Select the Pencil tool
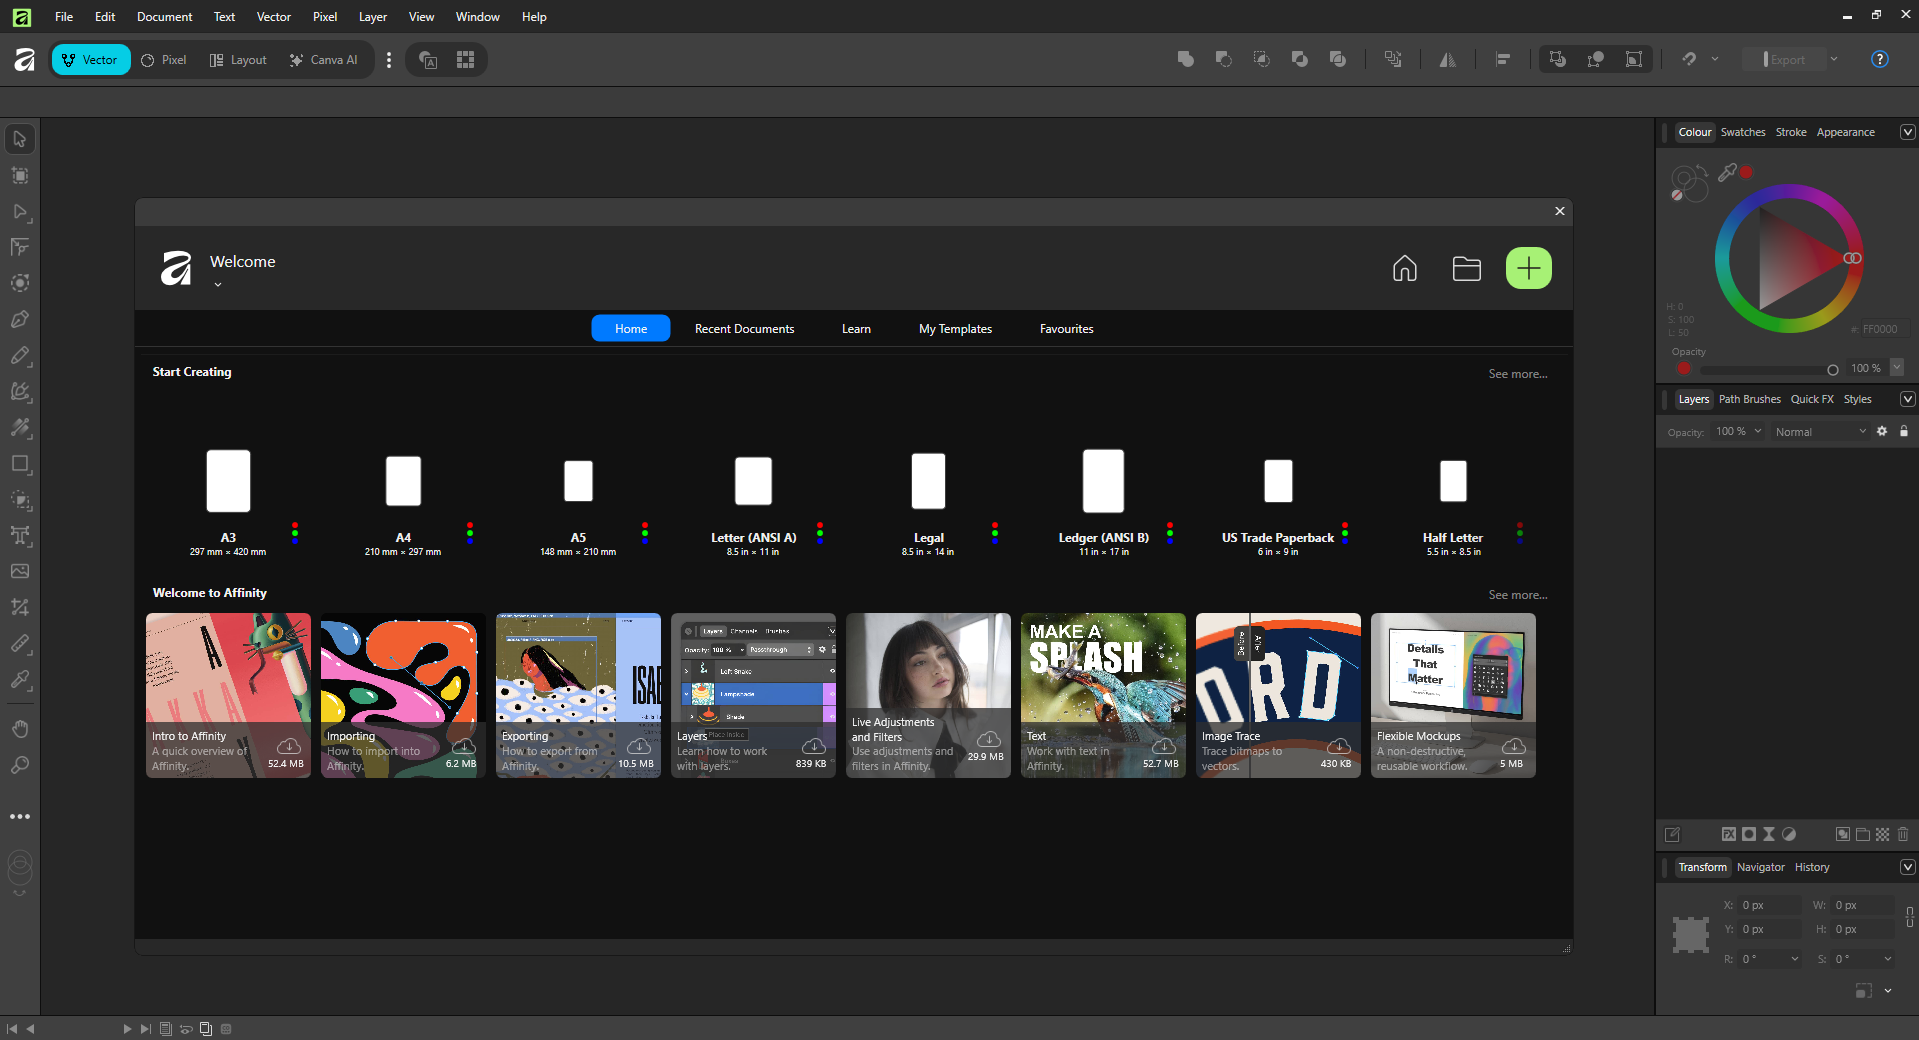1919x1040 pixels. [x=20, y=356]
